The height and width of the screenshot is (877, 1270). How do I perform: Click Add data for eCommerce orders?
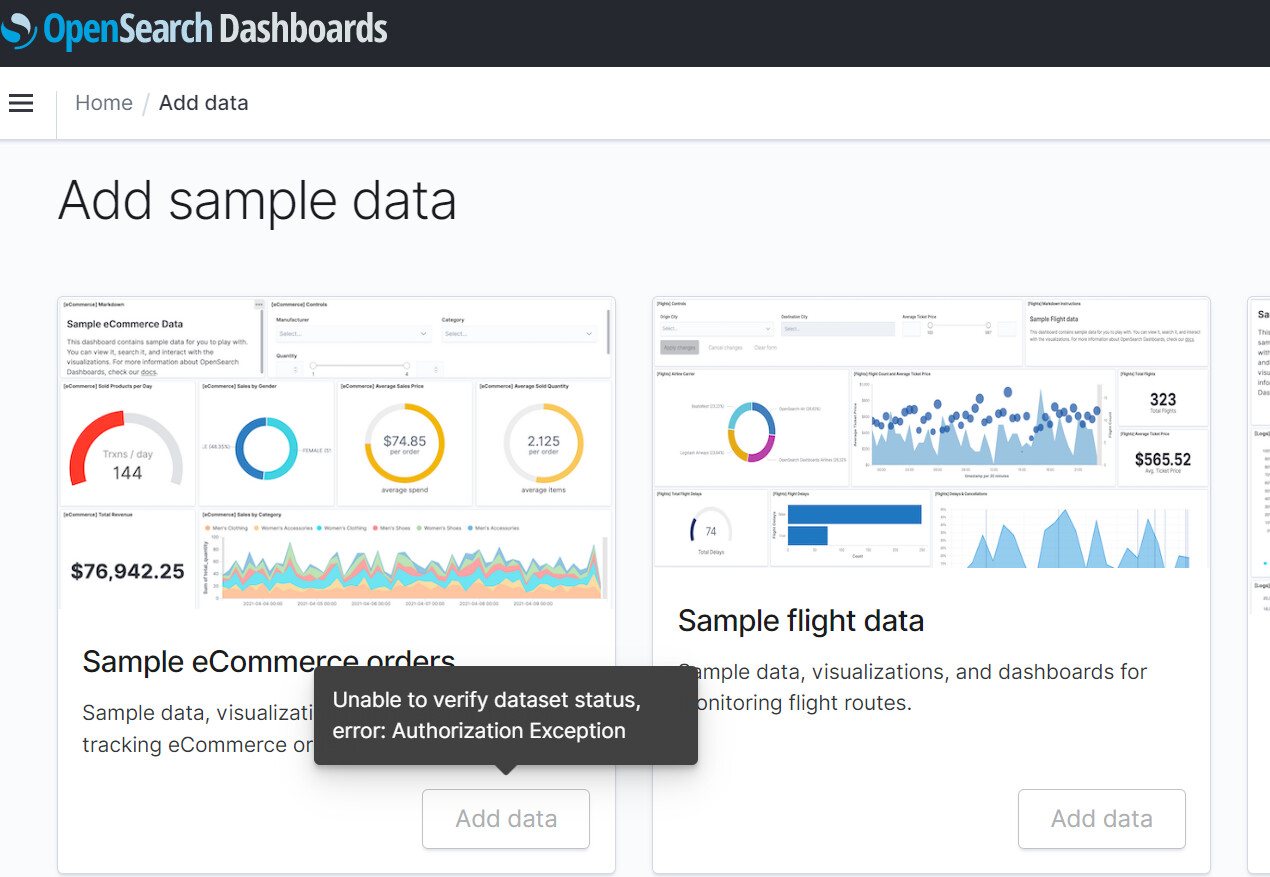tap(506, 819)
